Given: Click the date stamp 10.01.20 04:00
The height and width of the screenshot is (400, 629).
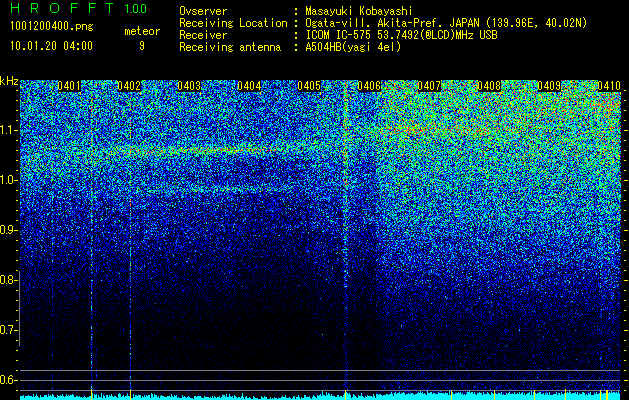Looking at the screenshot, I should [51, 46].
